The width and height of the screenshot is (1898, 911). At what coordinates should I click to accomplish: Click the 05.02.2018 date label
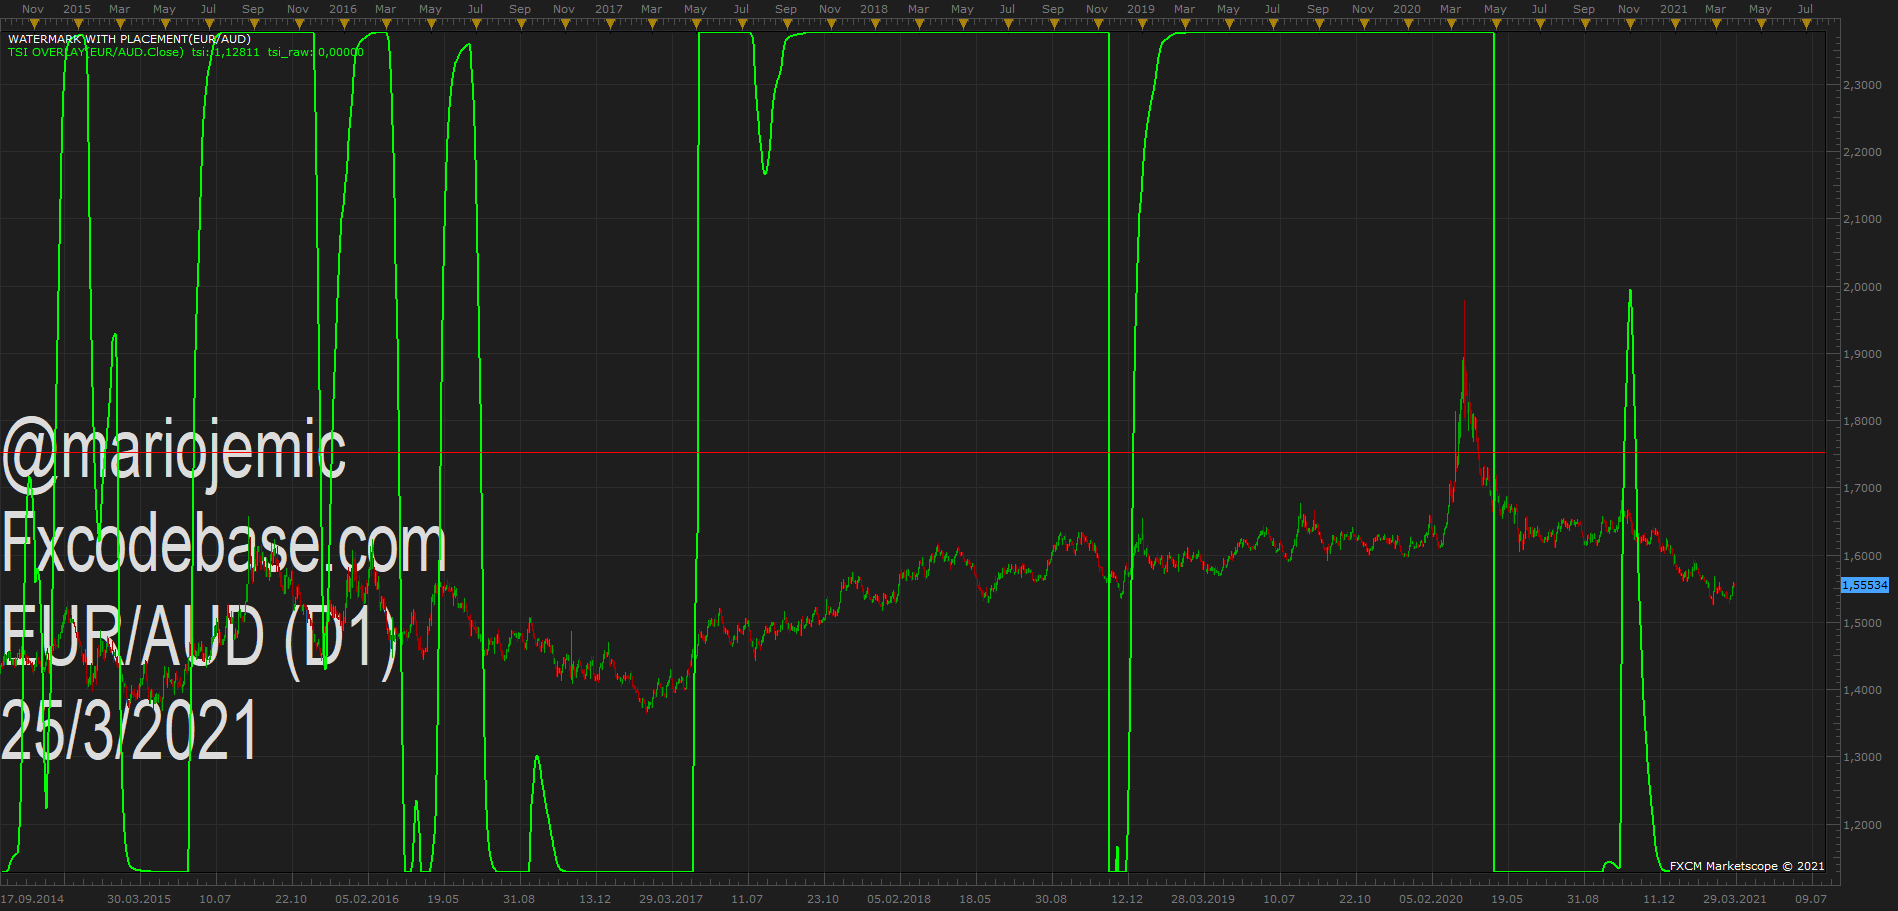point(899,899)
